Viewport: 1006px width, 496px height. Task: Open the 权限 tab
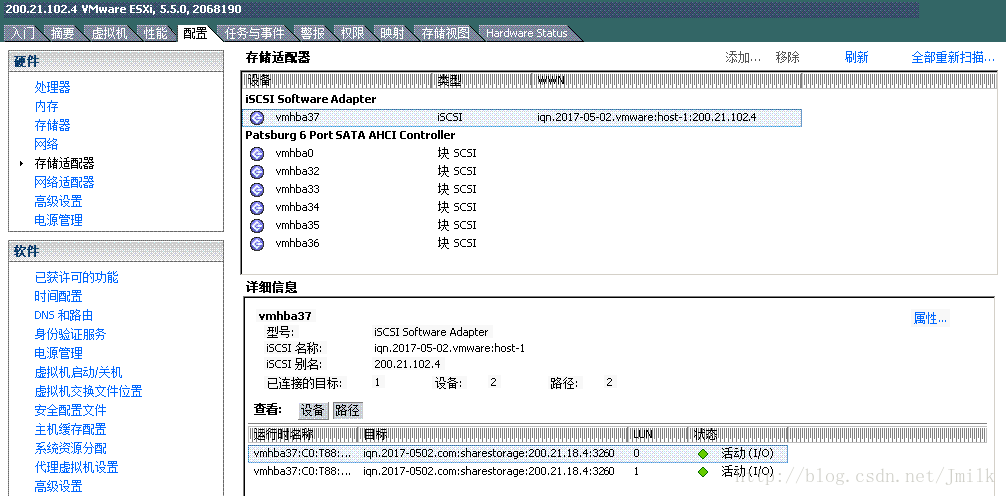coord(352,33)
